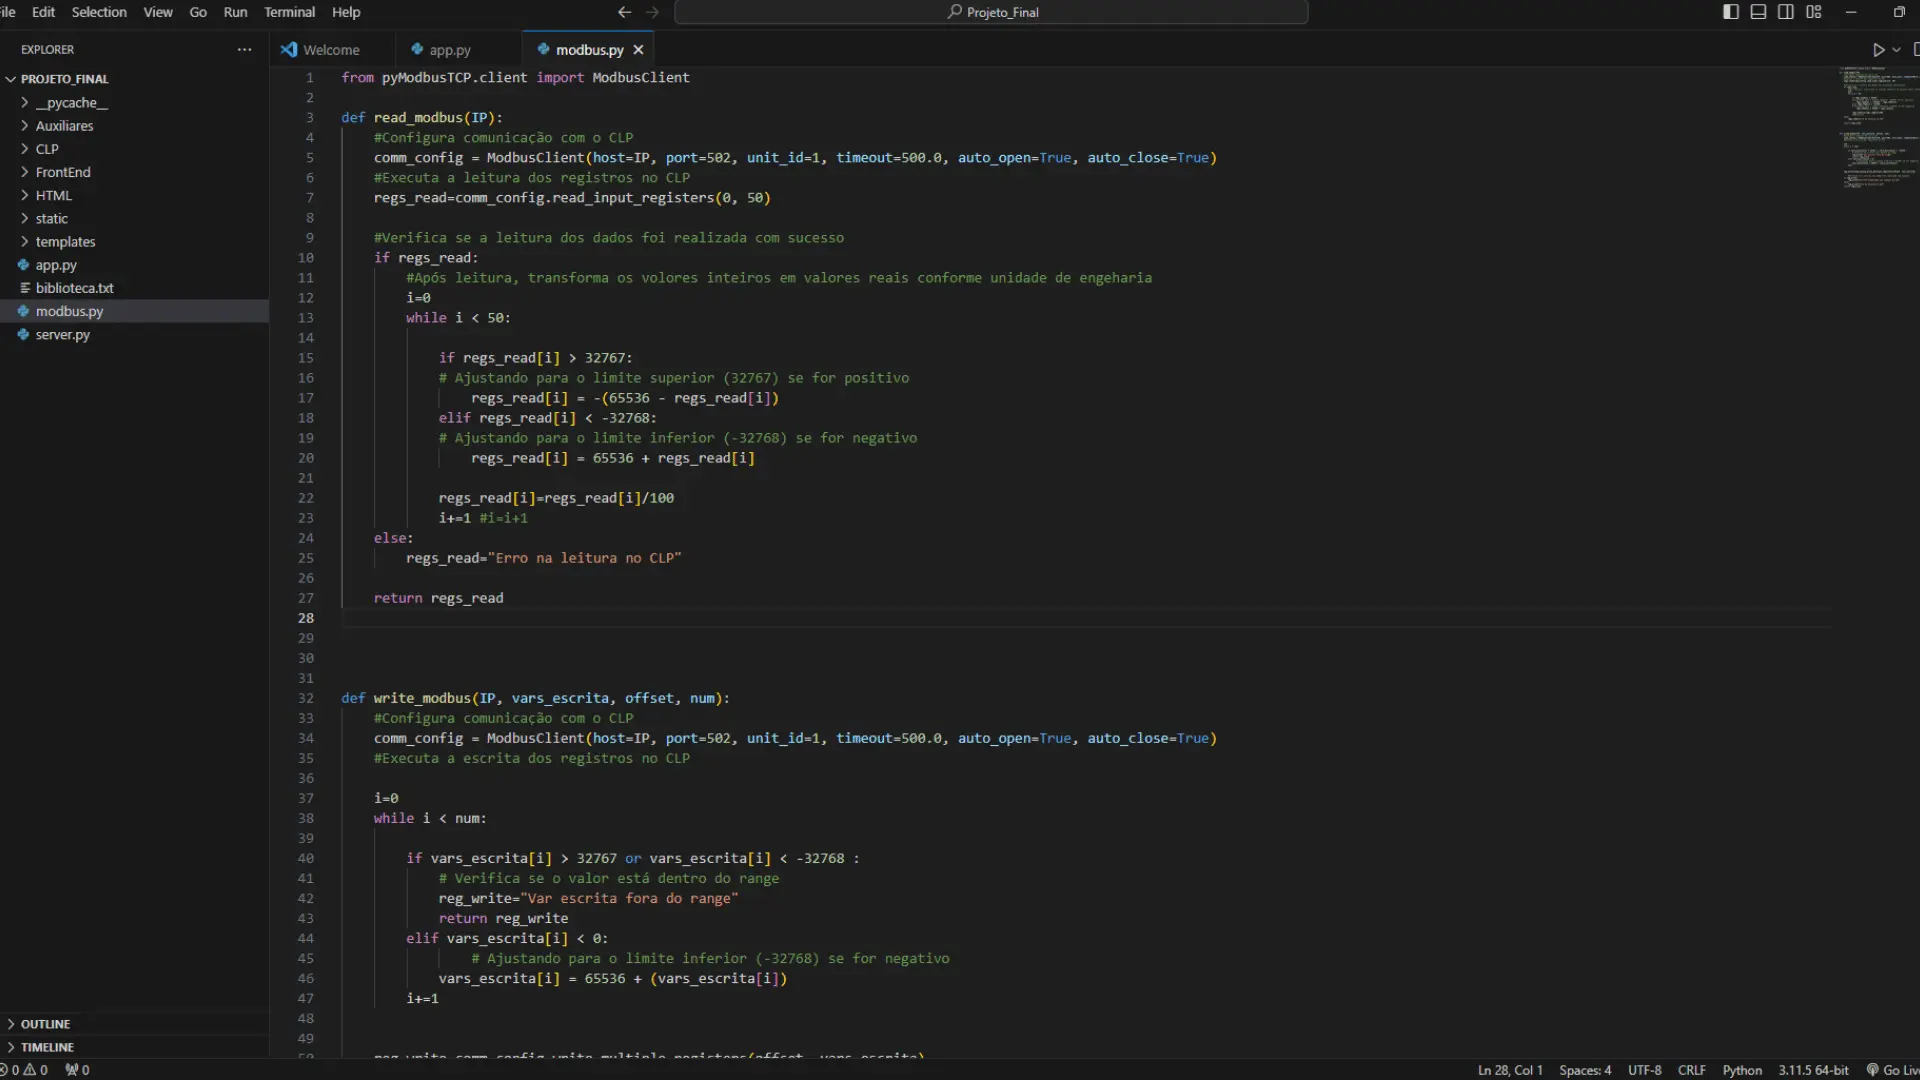Change encoding via UTF-8
Screen dimensions: 1920x1080
[x=1644, y=1070]
